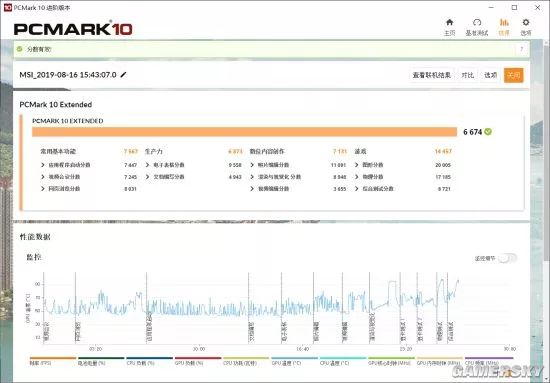
Task: Click the 分数有效 banner text
Action: 39,49
